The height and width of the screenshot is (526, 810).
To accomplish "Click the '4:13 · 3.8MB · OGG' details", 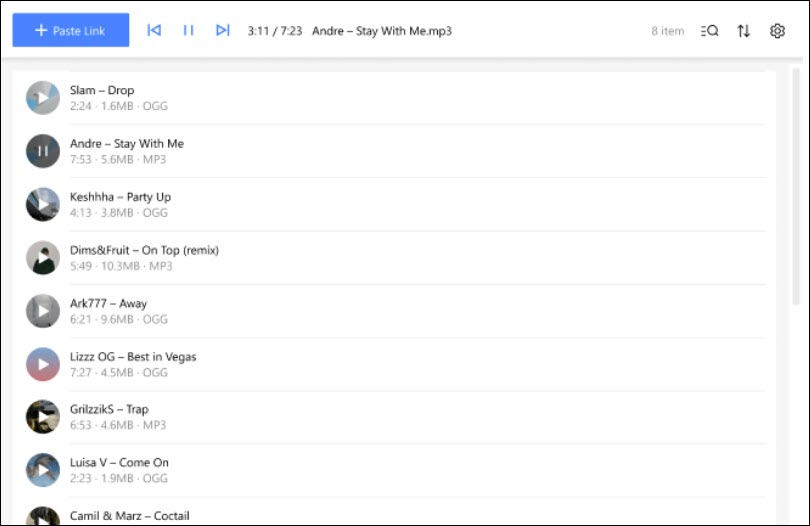I will coord(119,212).
